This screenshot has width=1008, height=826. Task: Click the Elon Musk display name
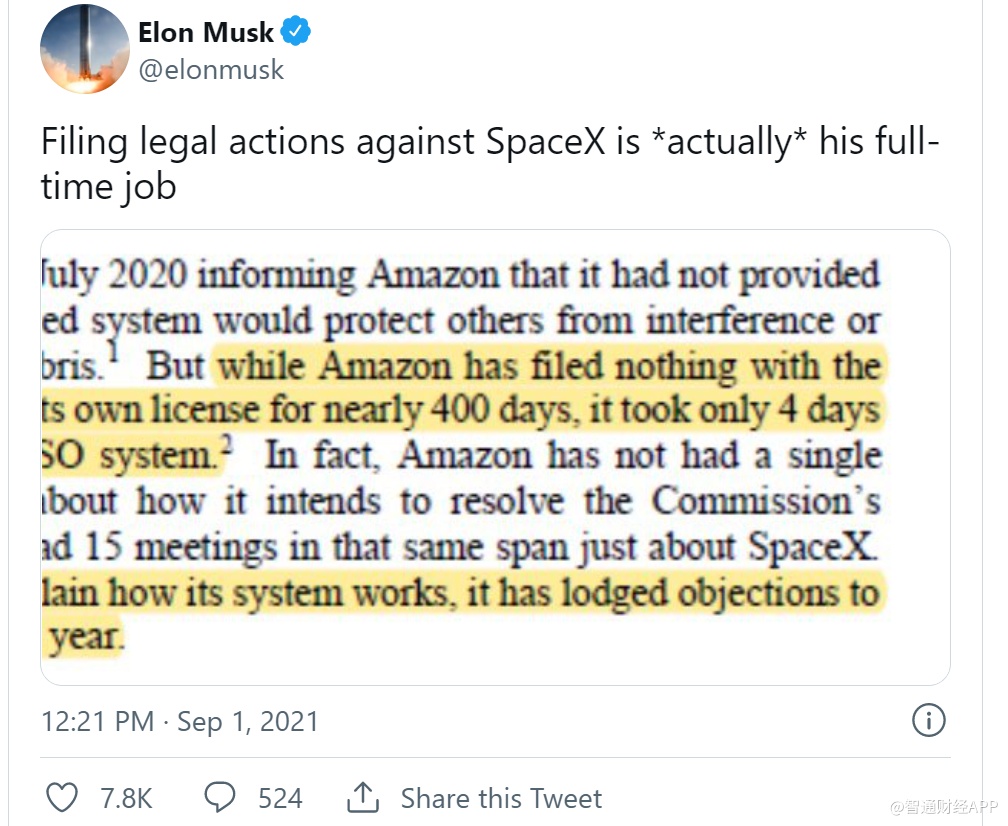pyautogui.click(x=205, y=33)
